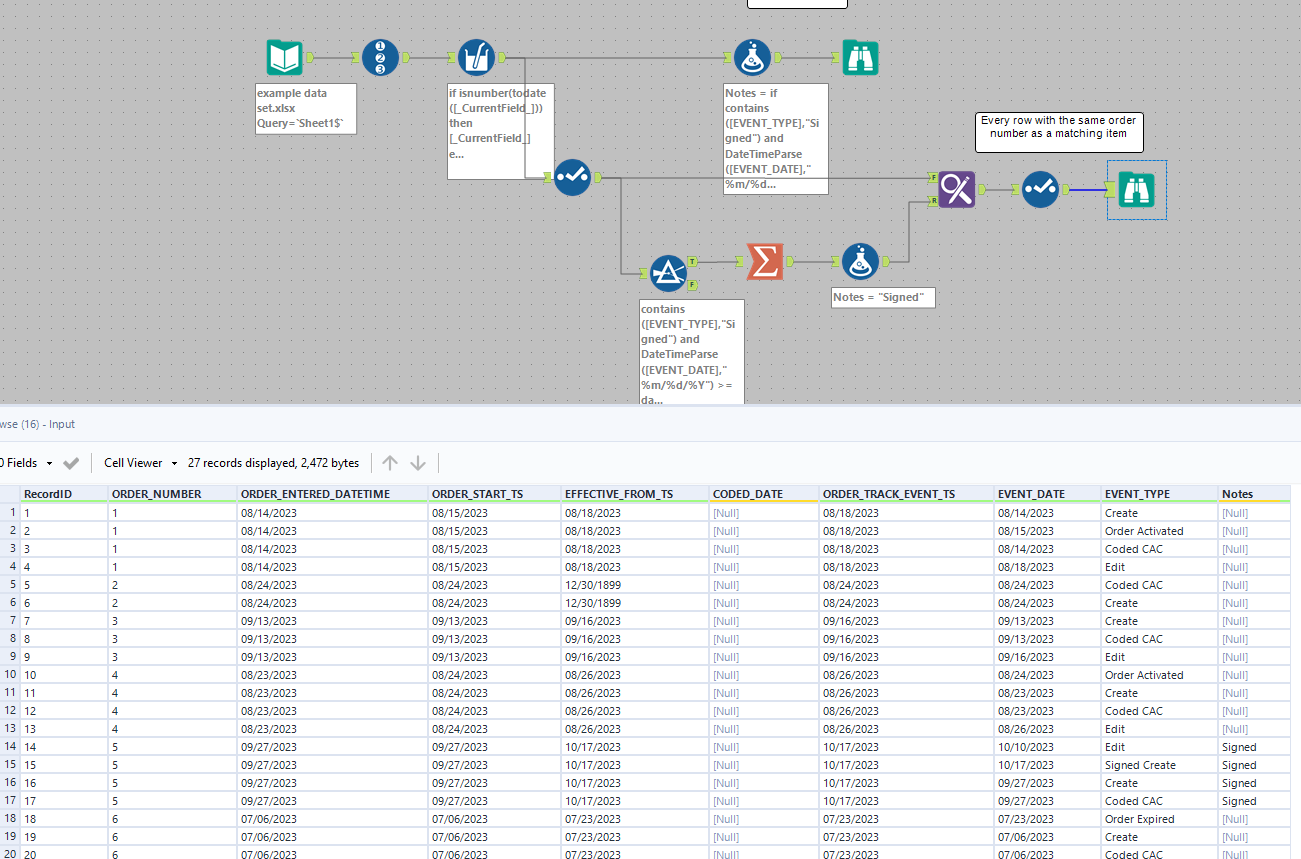Open the final Browse tool at workflow end
Screen dimensions: 1301x859
(1136, 189)
